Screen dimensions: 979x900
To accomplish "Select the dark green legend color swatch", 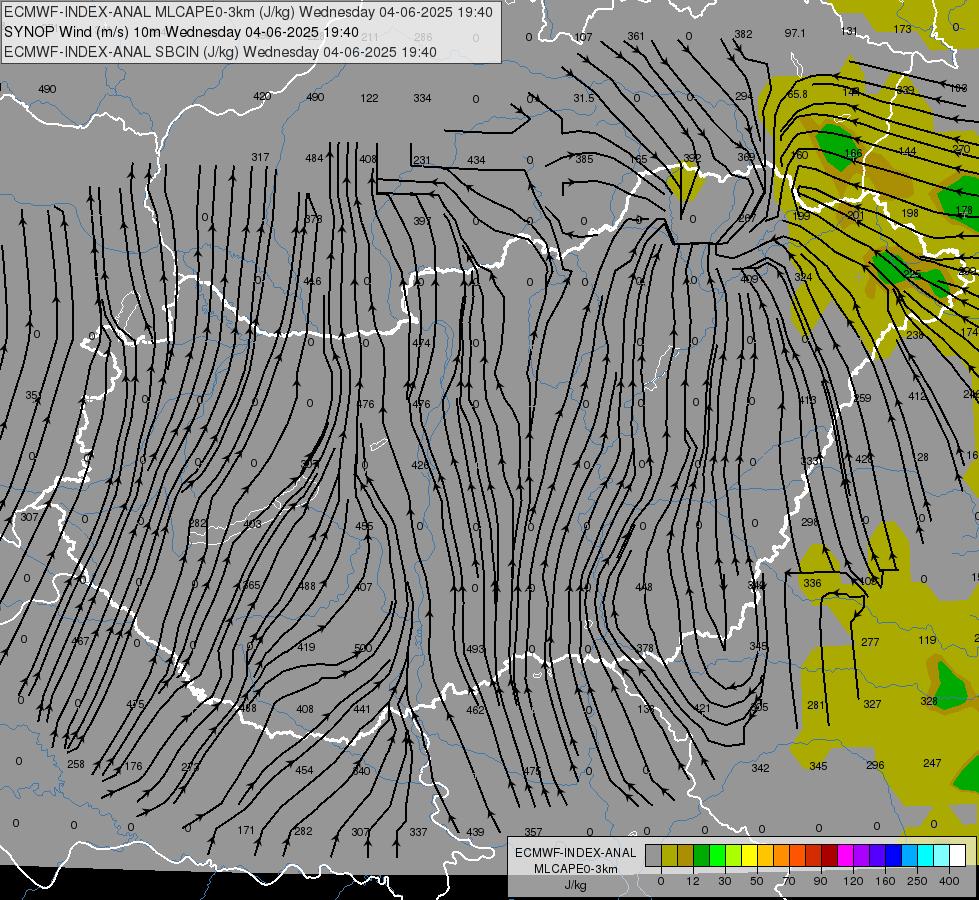I will coord(702,855).
